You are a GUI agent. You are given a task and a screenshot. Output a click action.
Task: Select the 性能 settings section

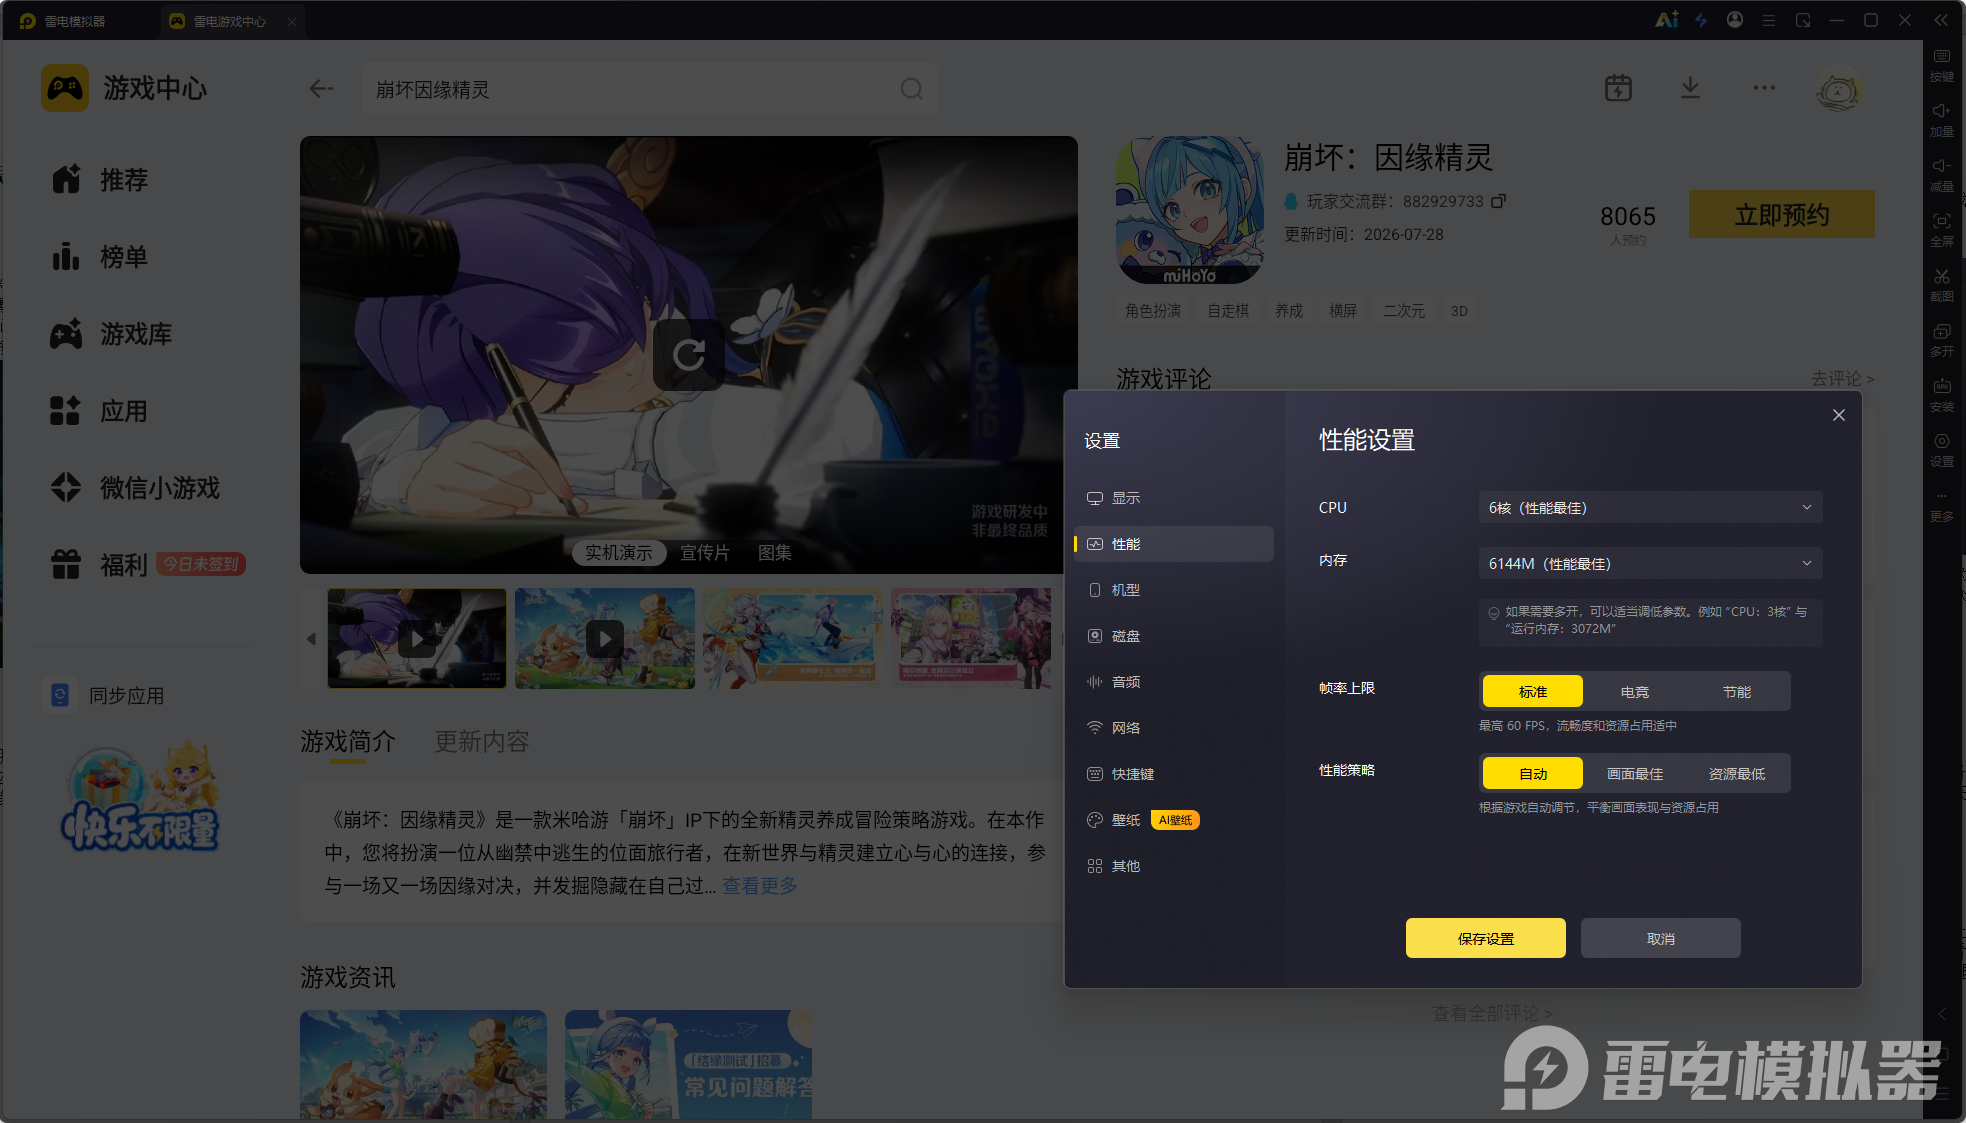pos(1173,544)
